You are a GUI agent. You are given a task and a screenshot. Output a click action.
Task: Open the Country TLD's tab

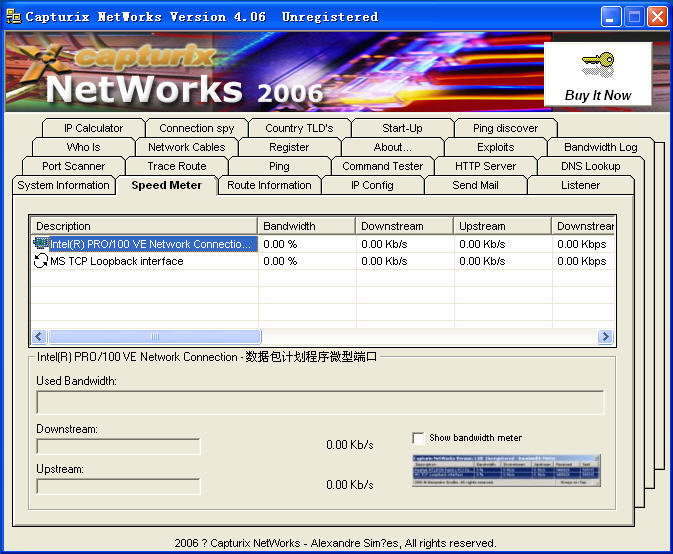[299, 128]
